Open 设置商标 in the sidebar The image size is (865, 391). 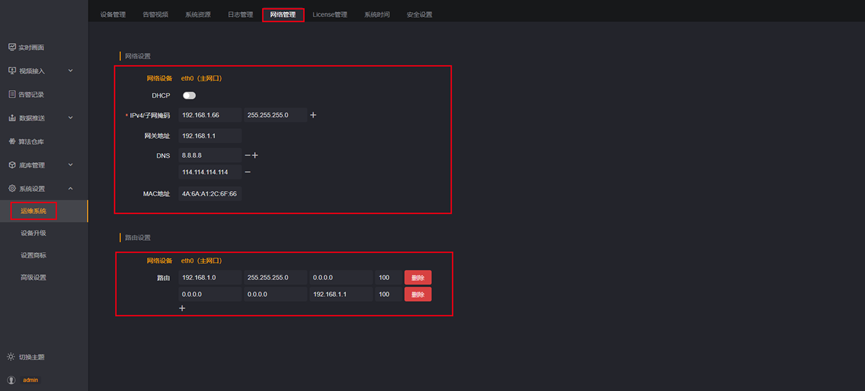click(34, 255)
